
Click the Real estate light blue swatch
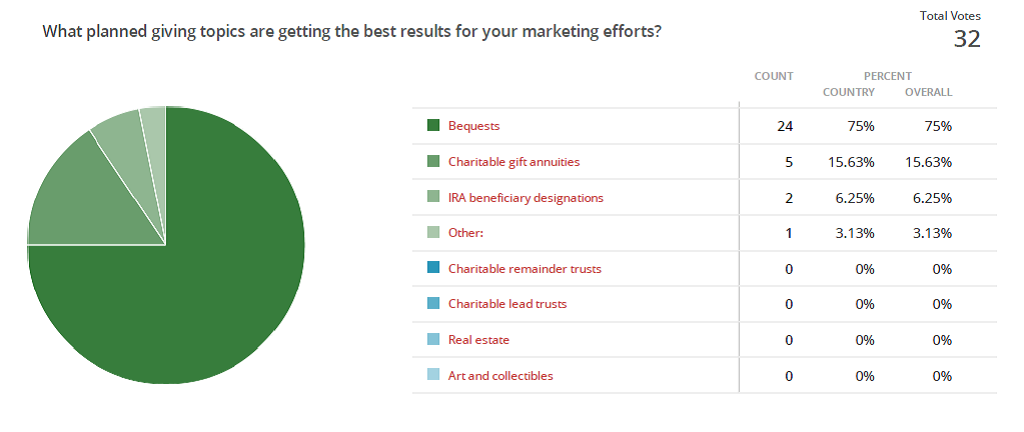click(x=434, y=340)
